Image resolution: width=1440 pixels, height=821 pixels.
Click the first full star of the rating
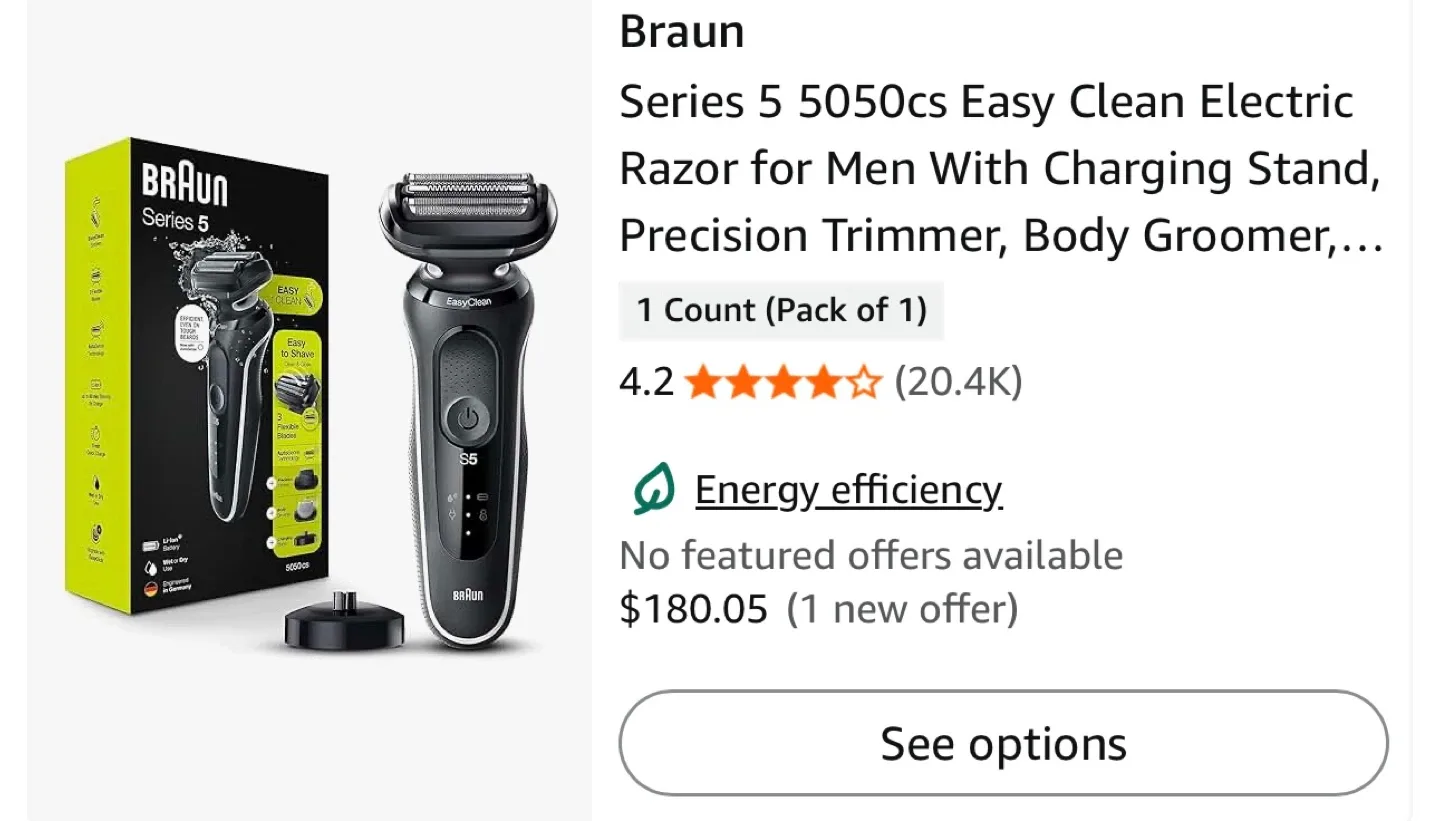703,381
